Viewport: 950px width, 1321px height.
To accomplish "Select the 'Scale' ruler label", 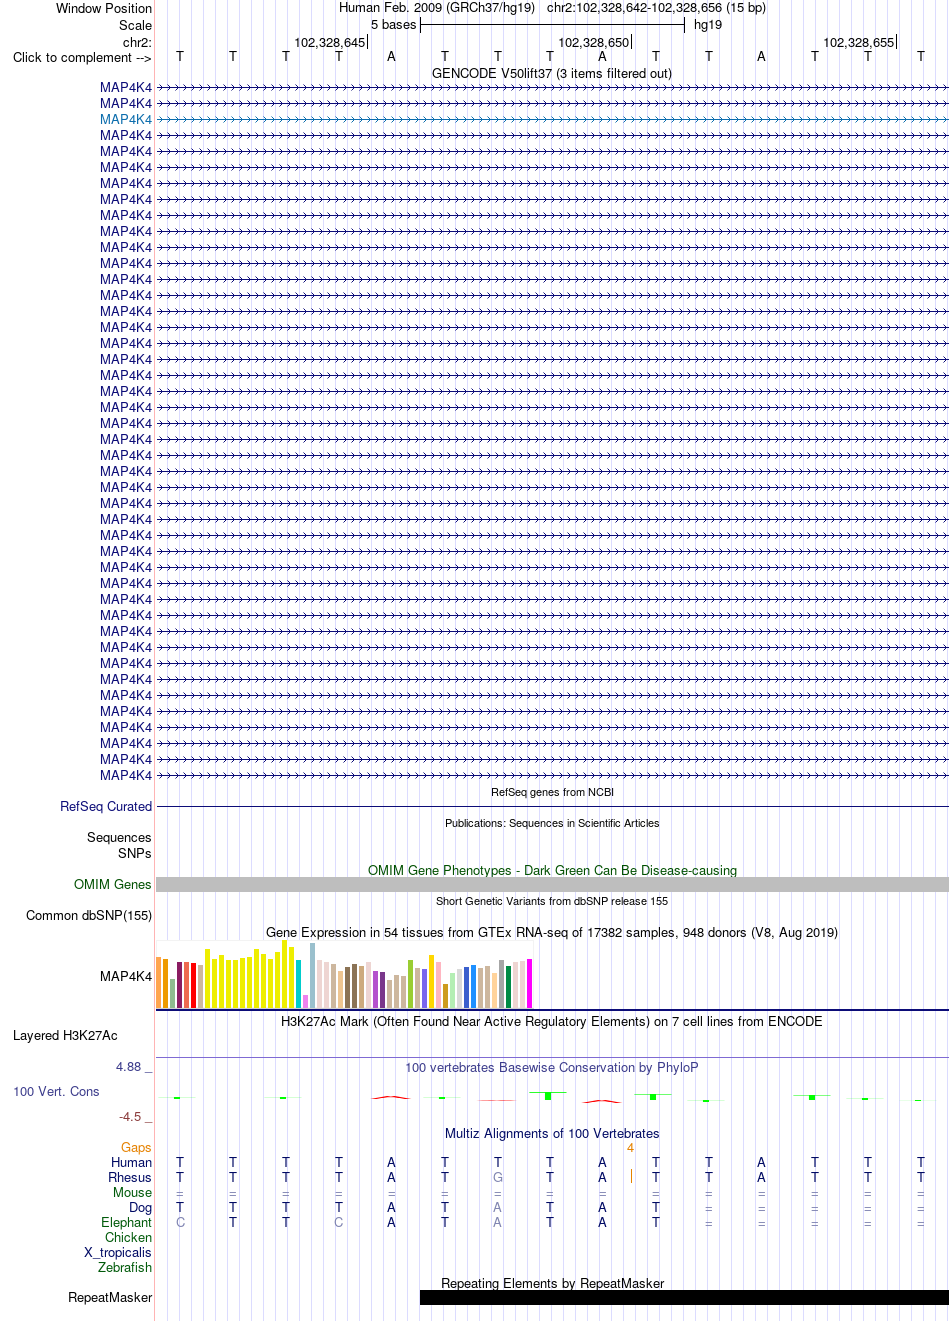I will (x=136, y=25).
